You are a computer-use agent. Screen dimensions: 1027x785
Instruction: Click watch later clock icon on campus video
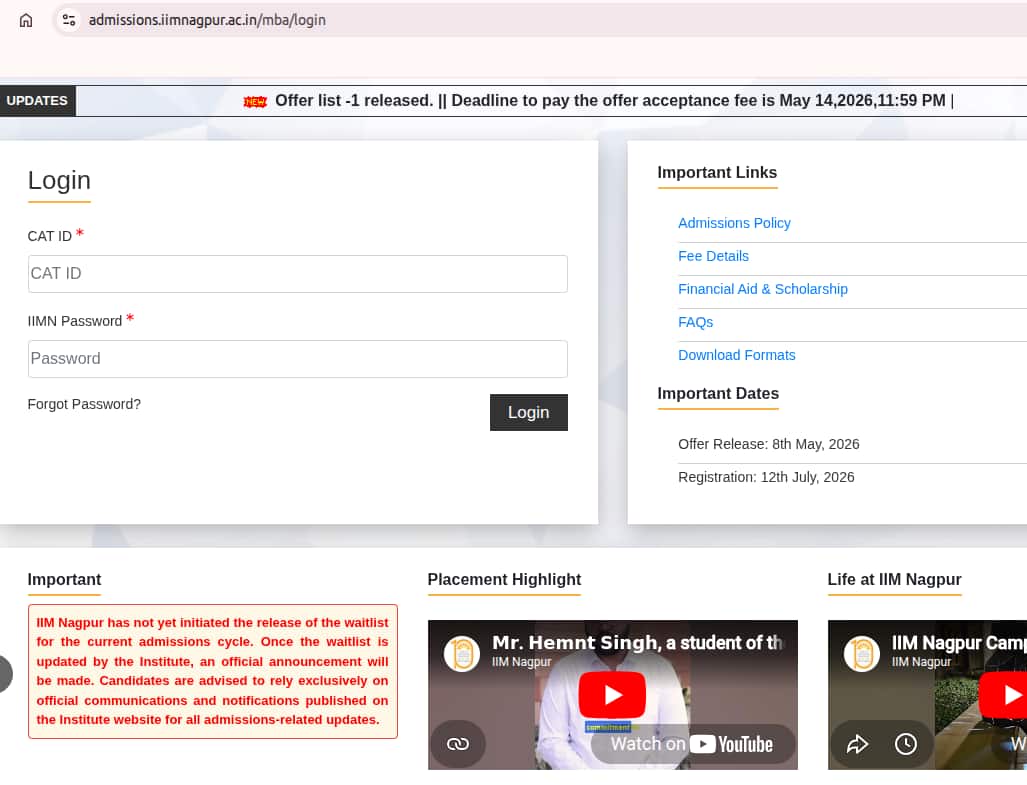[x=906, y=744]
